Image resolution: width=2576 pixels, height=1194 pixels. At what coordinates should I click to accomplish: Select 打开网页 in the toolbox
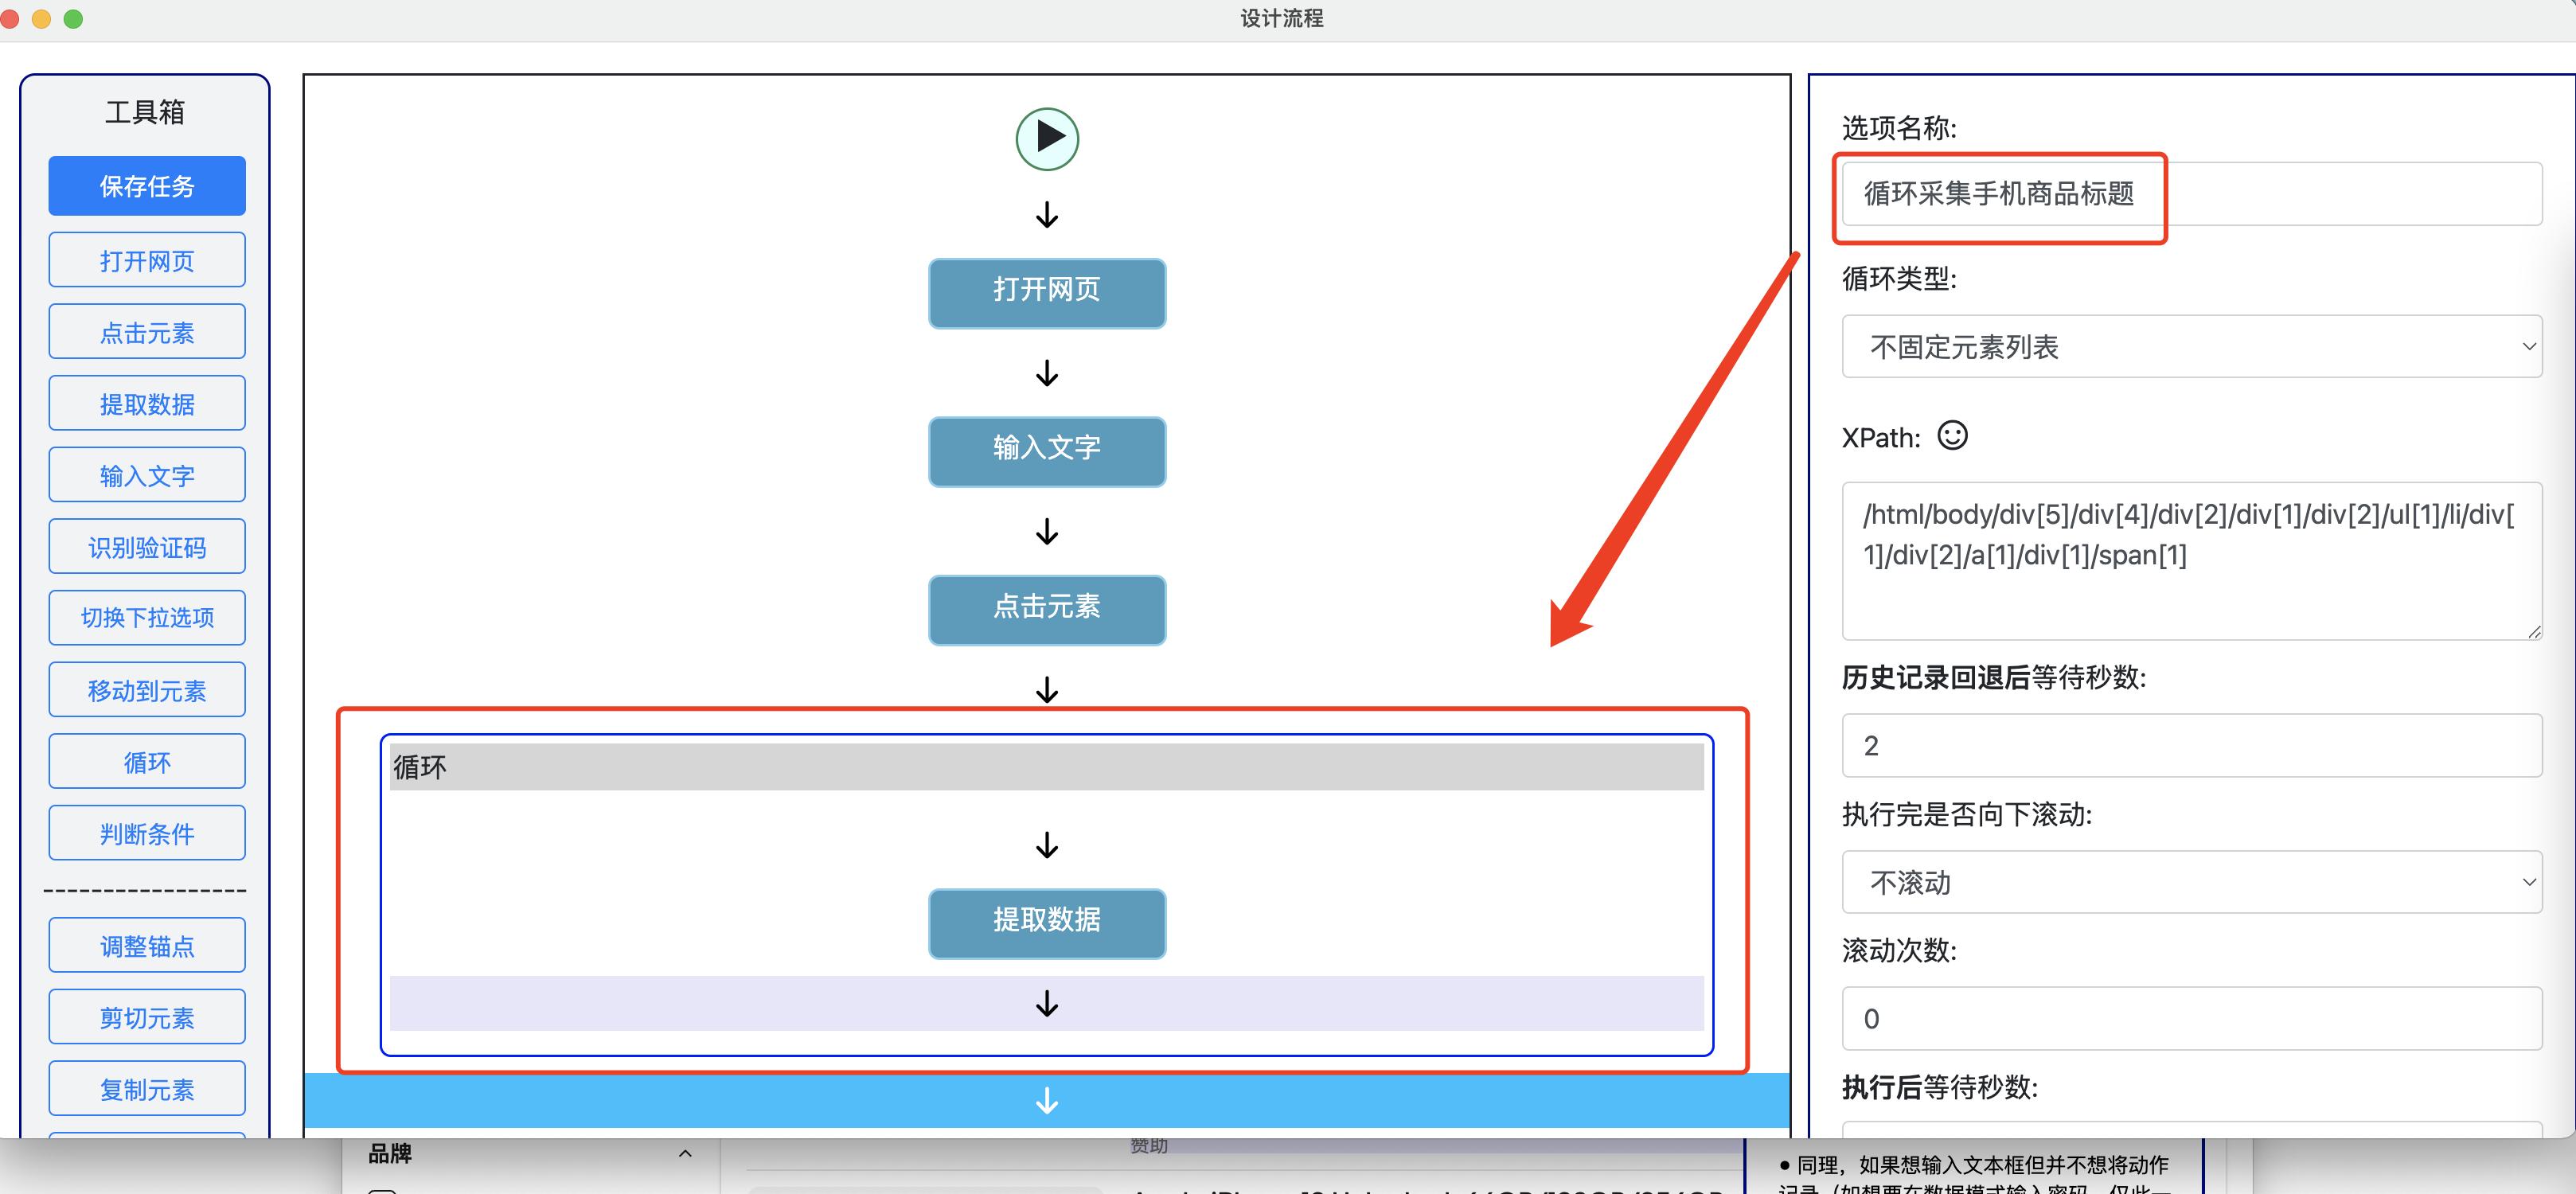(147, 260)
